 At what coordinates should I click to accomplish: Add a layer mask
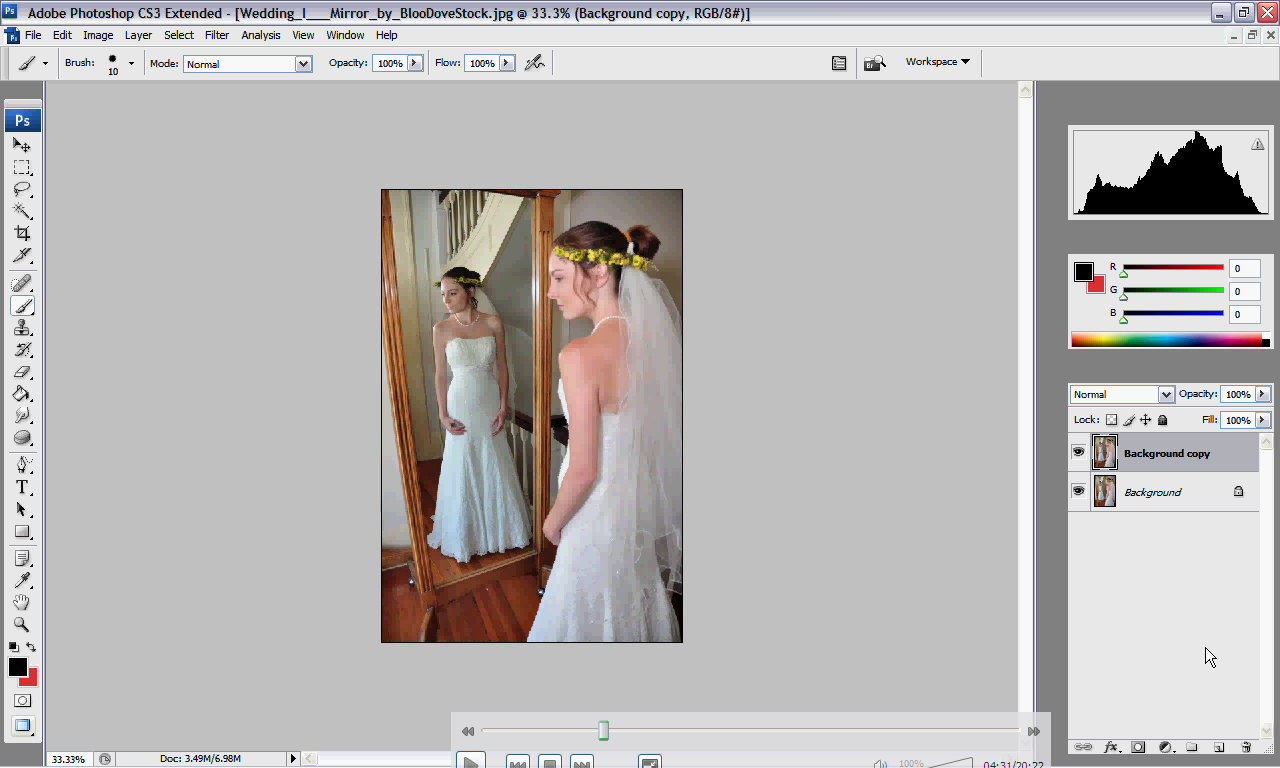click(x=1138, y=747)
